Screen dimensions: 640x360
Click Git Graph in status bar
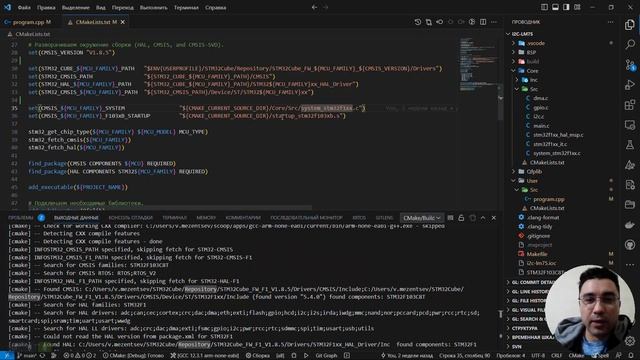[326, 356]
